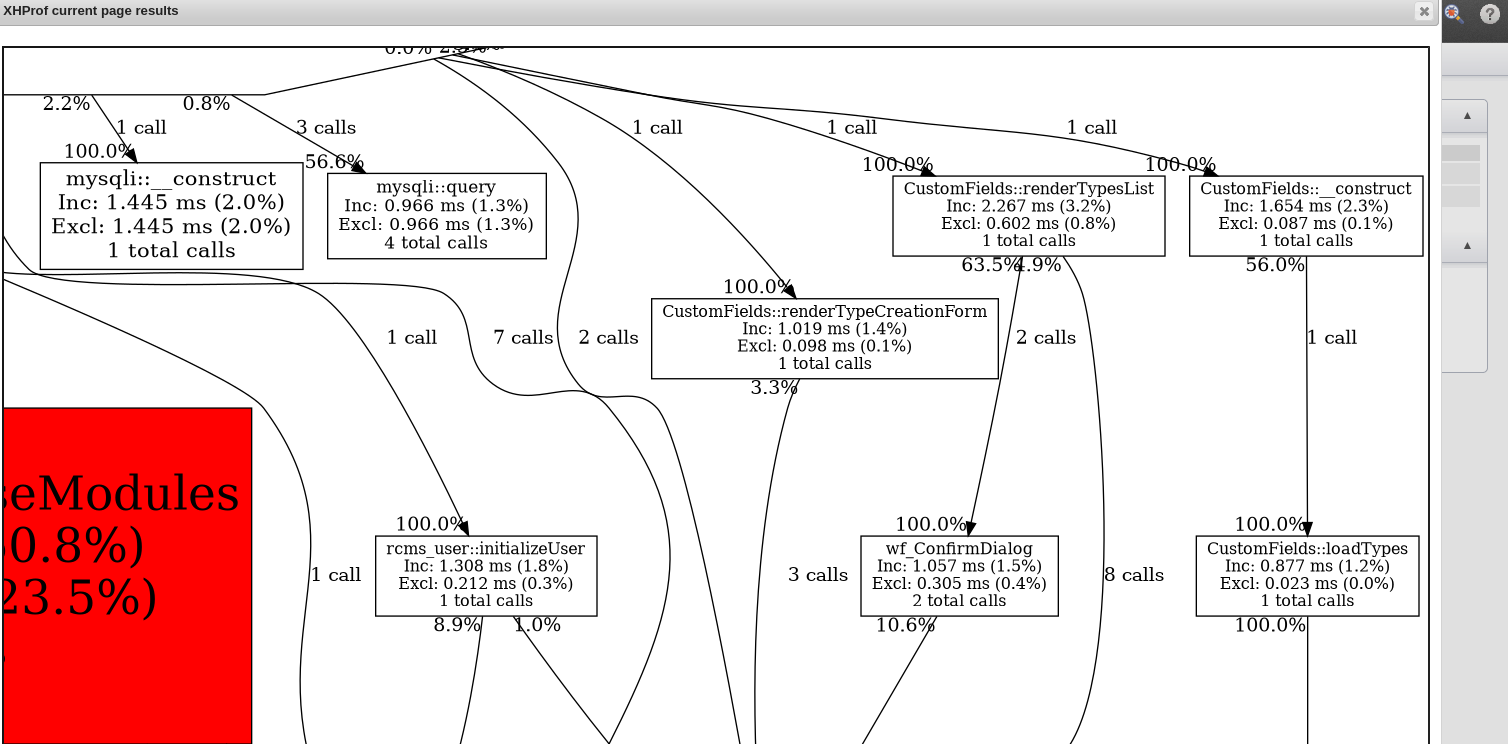The image size is (1508, 744).
Task: Click the CustomFields::renderTypesList node
Action: [x=1028, y=215]
